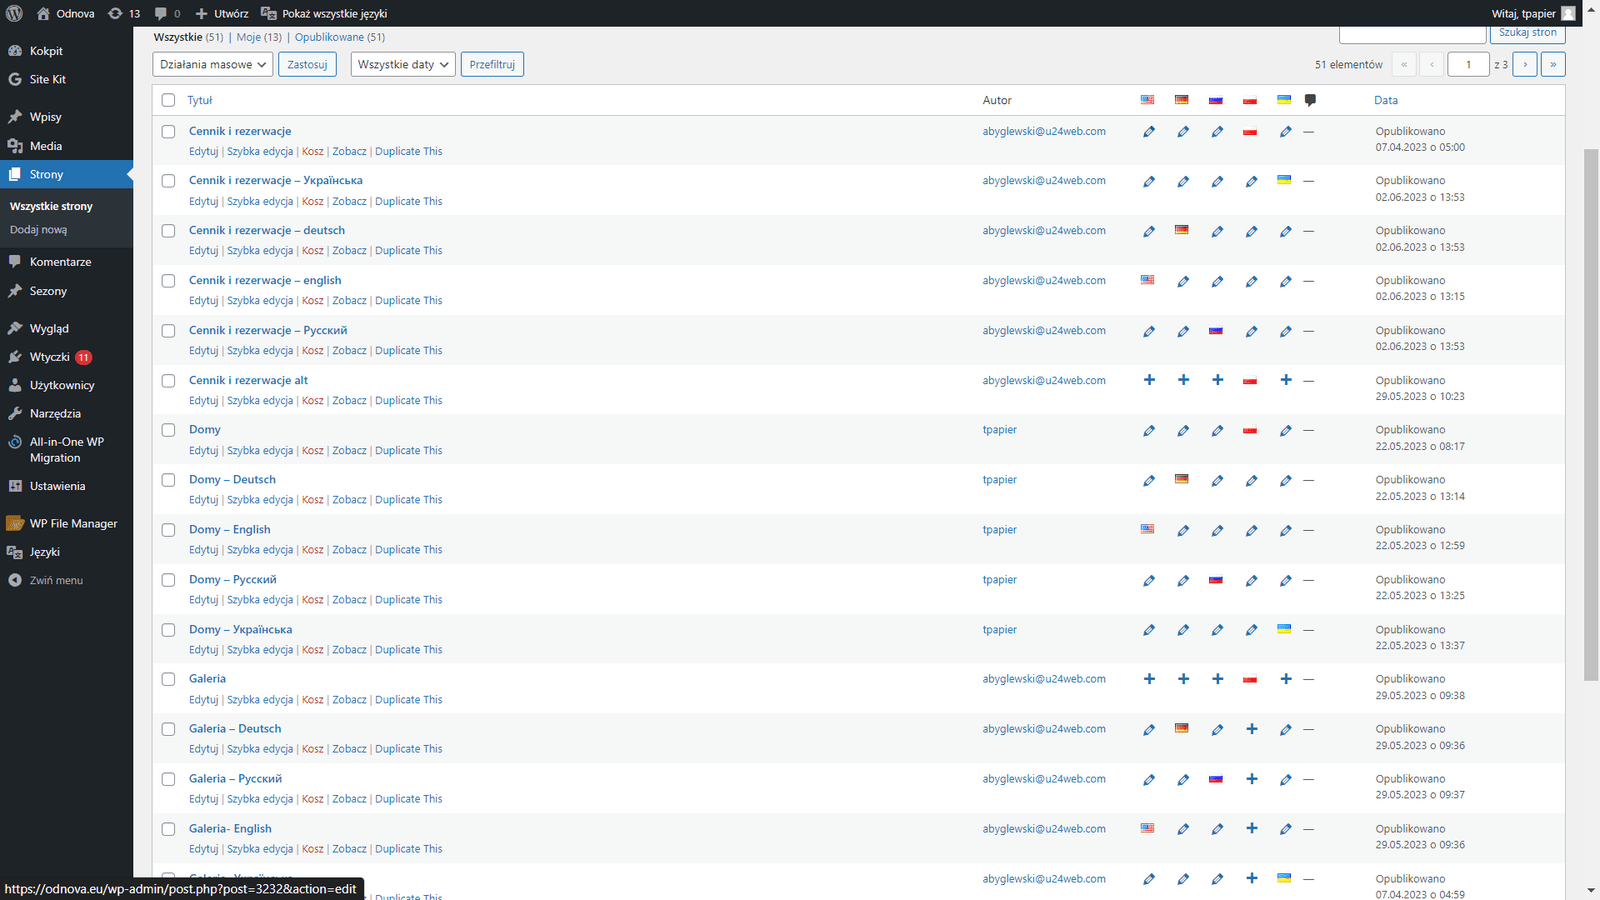Click the Ukrainian flag in Domy – Українська row
Image resolution: width=1600 pixels, height=900 pixels.
pyautogui.click(x=1284, y=629)
